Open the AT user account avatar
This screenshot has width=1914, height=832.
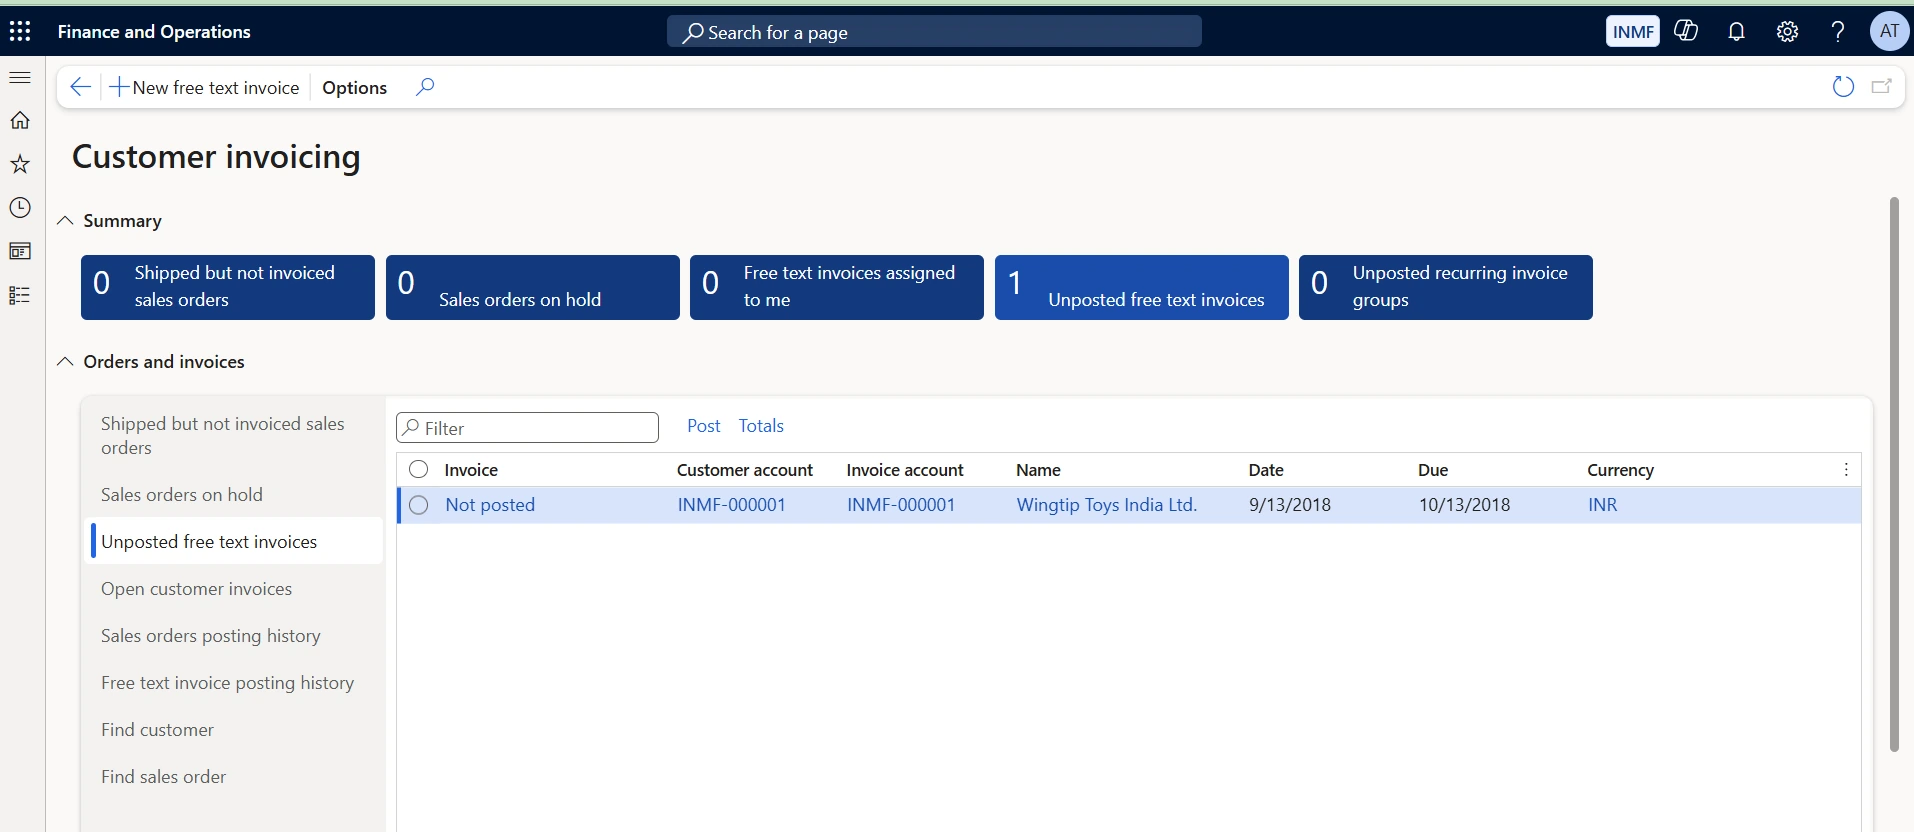[1889, 31]
